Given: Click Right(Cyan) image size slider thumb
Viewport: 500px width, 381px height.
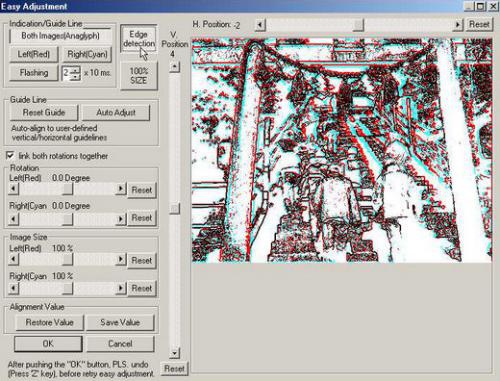Looking at the screenshot, I should pyautogui.click(x=68, y=288).
